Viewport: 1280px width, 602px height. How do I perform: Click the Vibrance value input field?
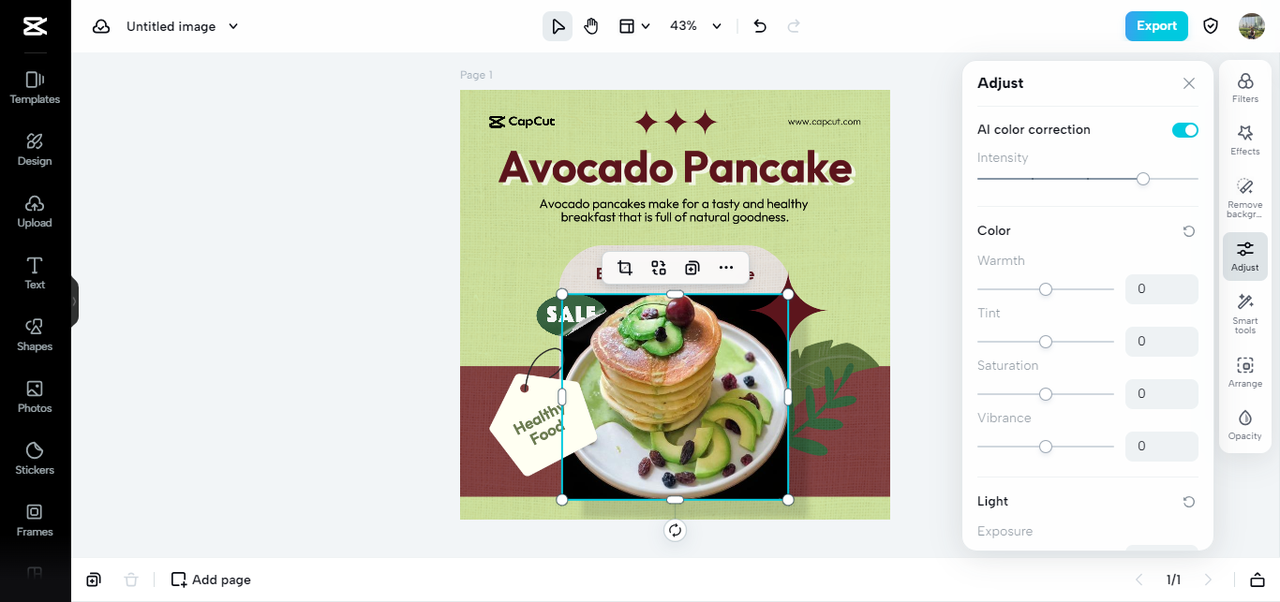pyautogui.click(x=1162, y=446)
